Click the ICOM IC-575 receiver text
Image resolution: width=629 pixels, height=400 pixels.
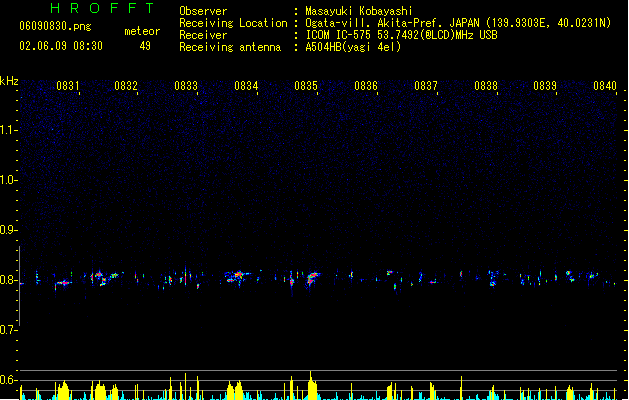click(x=401, y=35)
